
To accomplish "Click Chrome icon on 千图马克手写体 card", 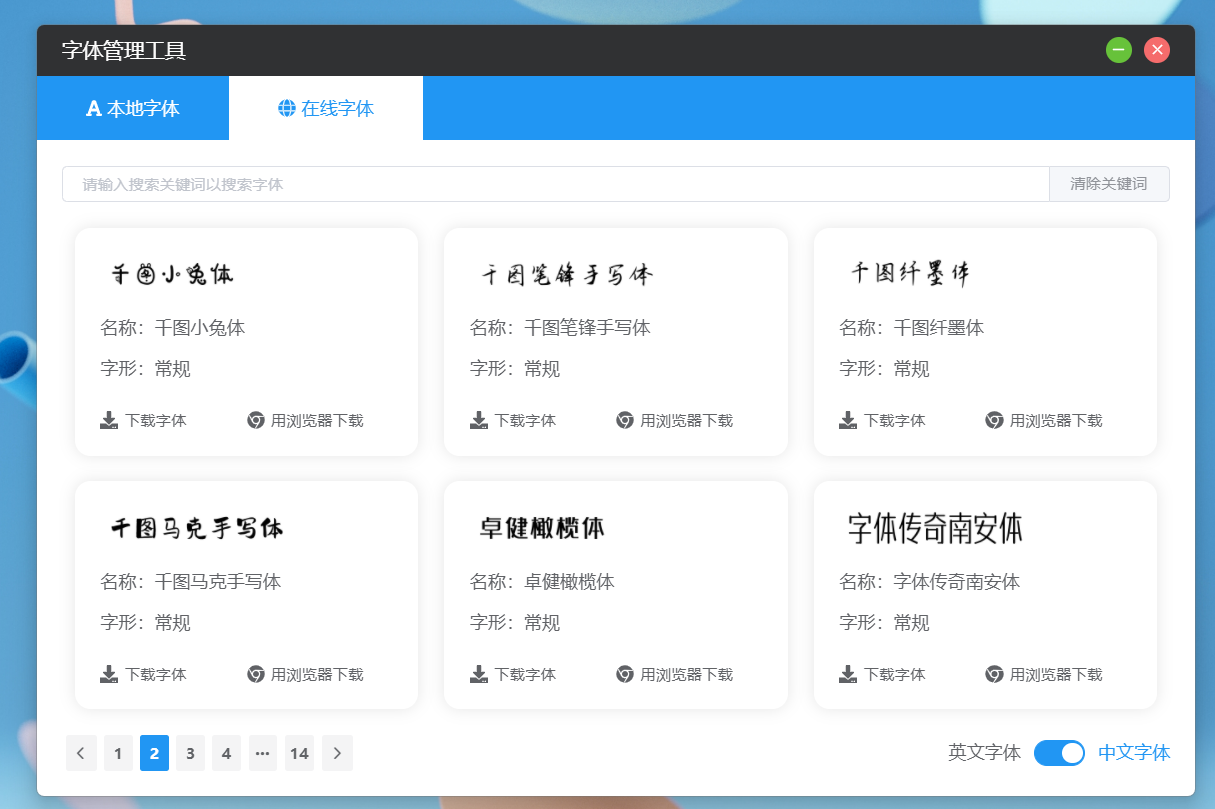I will pos(256,674).
